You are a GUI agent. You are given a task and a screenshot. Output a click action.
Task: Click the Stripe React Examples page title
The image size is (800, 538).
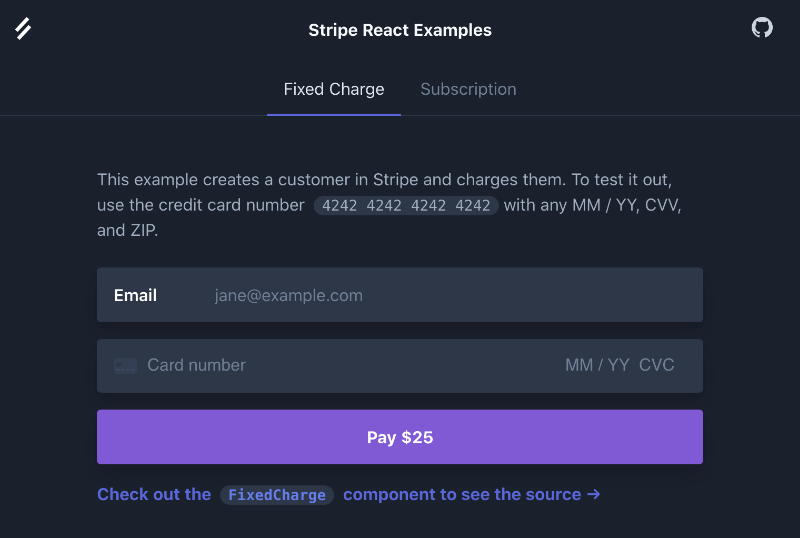click(400, 30)
